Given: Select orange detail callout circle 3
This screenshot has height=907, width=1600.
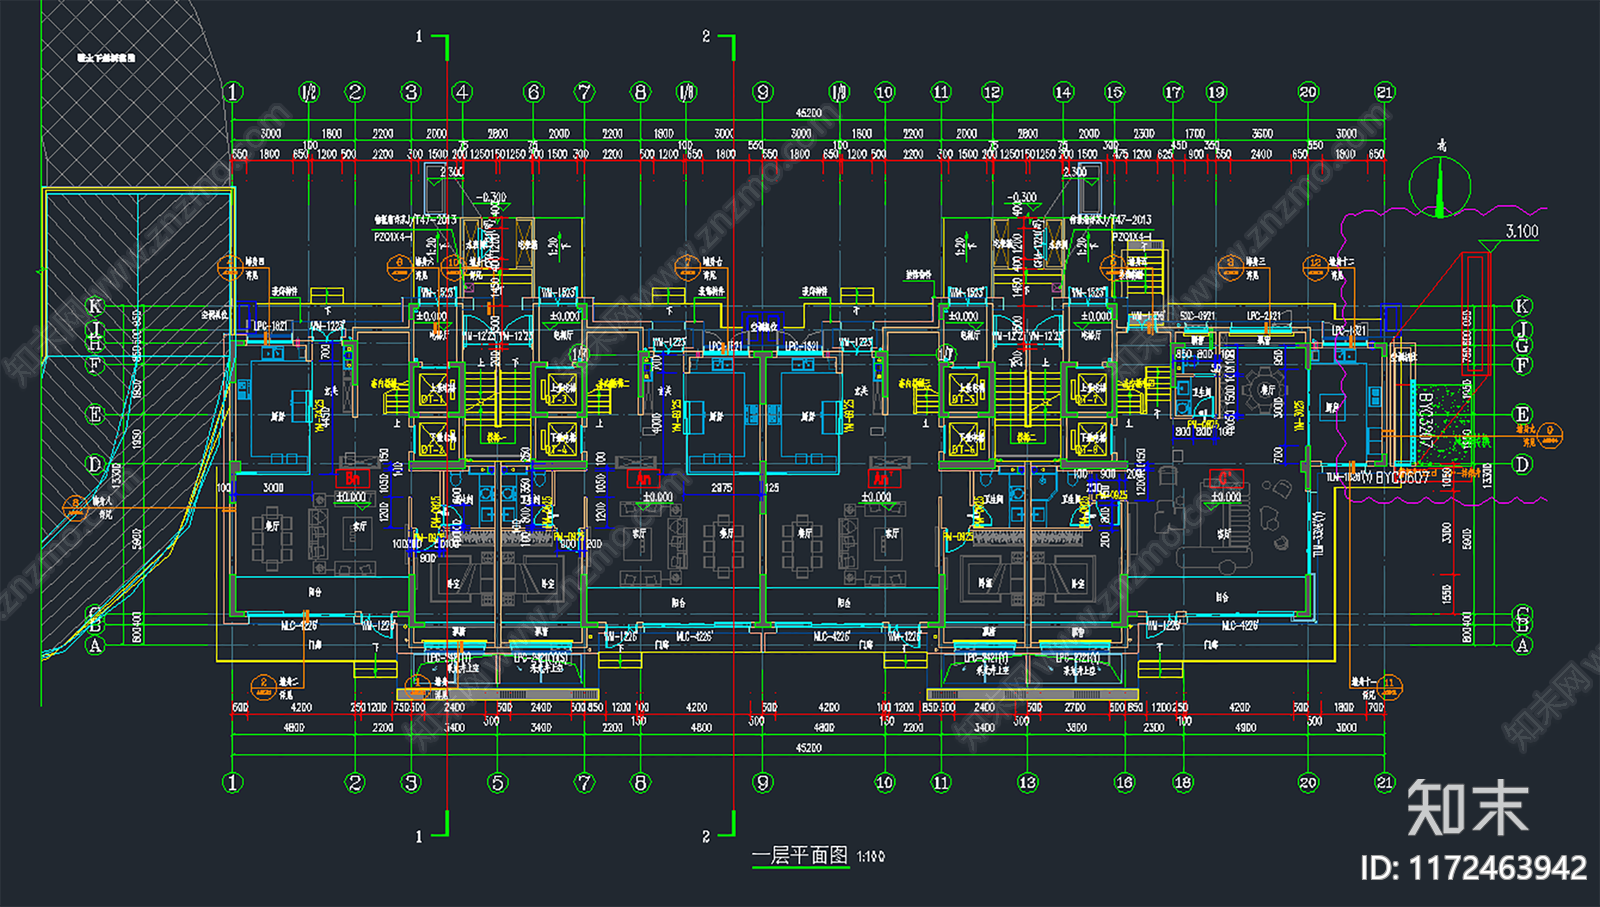Looking at the screenshot, I should (x=1232, y=267).
